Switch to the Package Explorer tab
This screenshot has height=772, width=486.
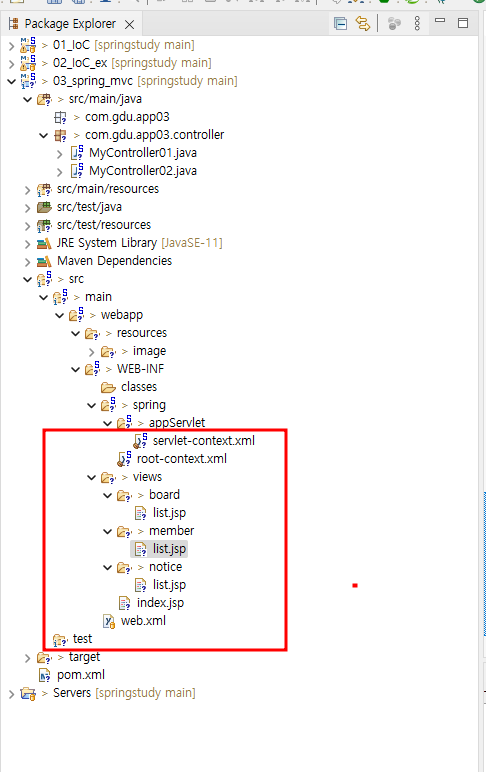point(70,24)
